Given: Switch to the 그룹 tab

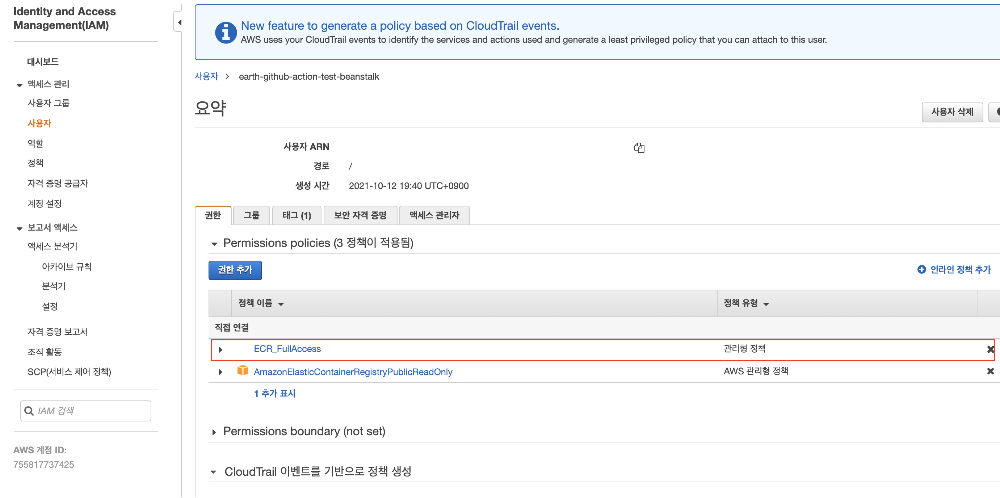Looking at the screenshot, I should pos(251,216).
